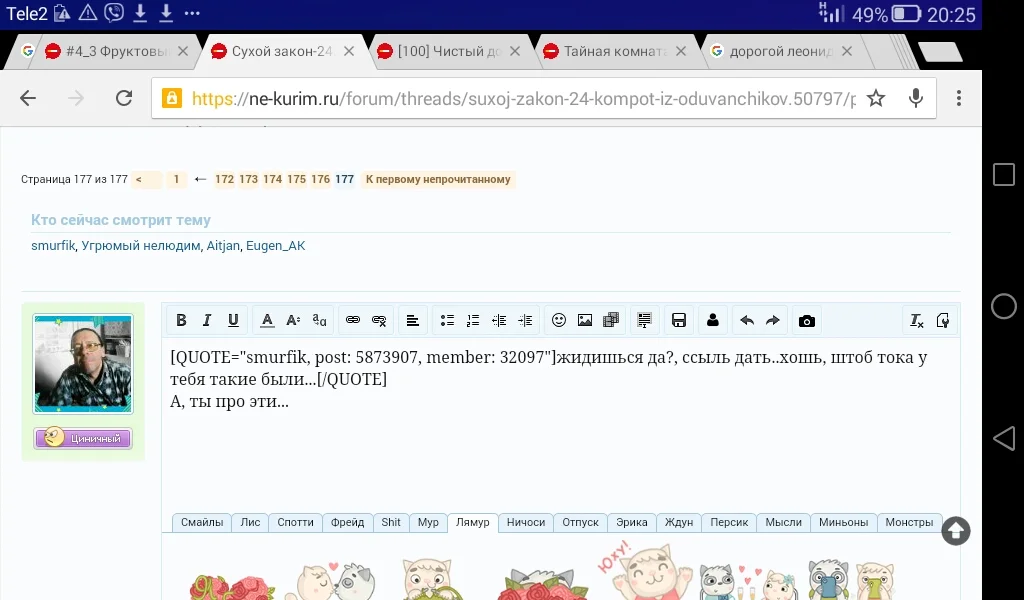Click the unlink icon in the editor
Image resolution: width=1024 pixels, height=600 pixels.
click(378, 320)
